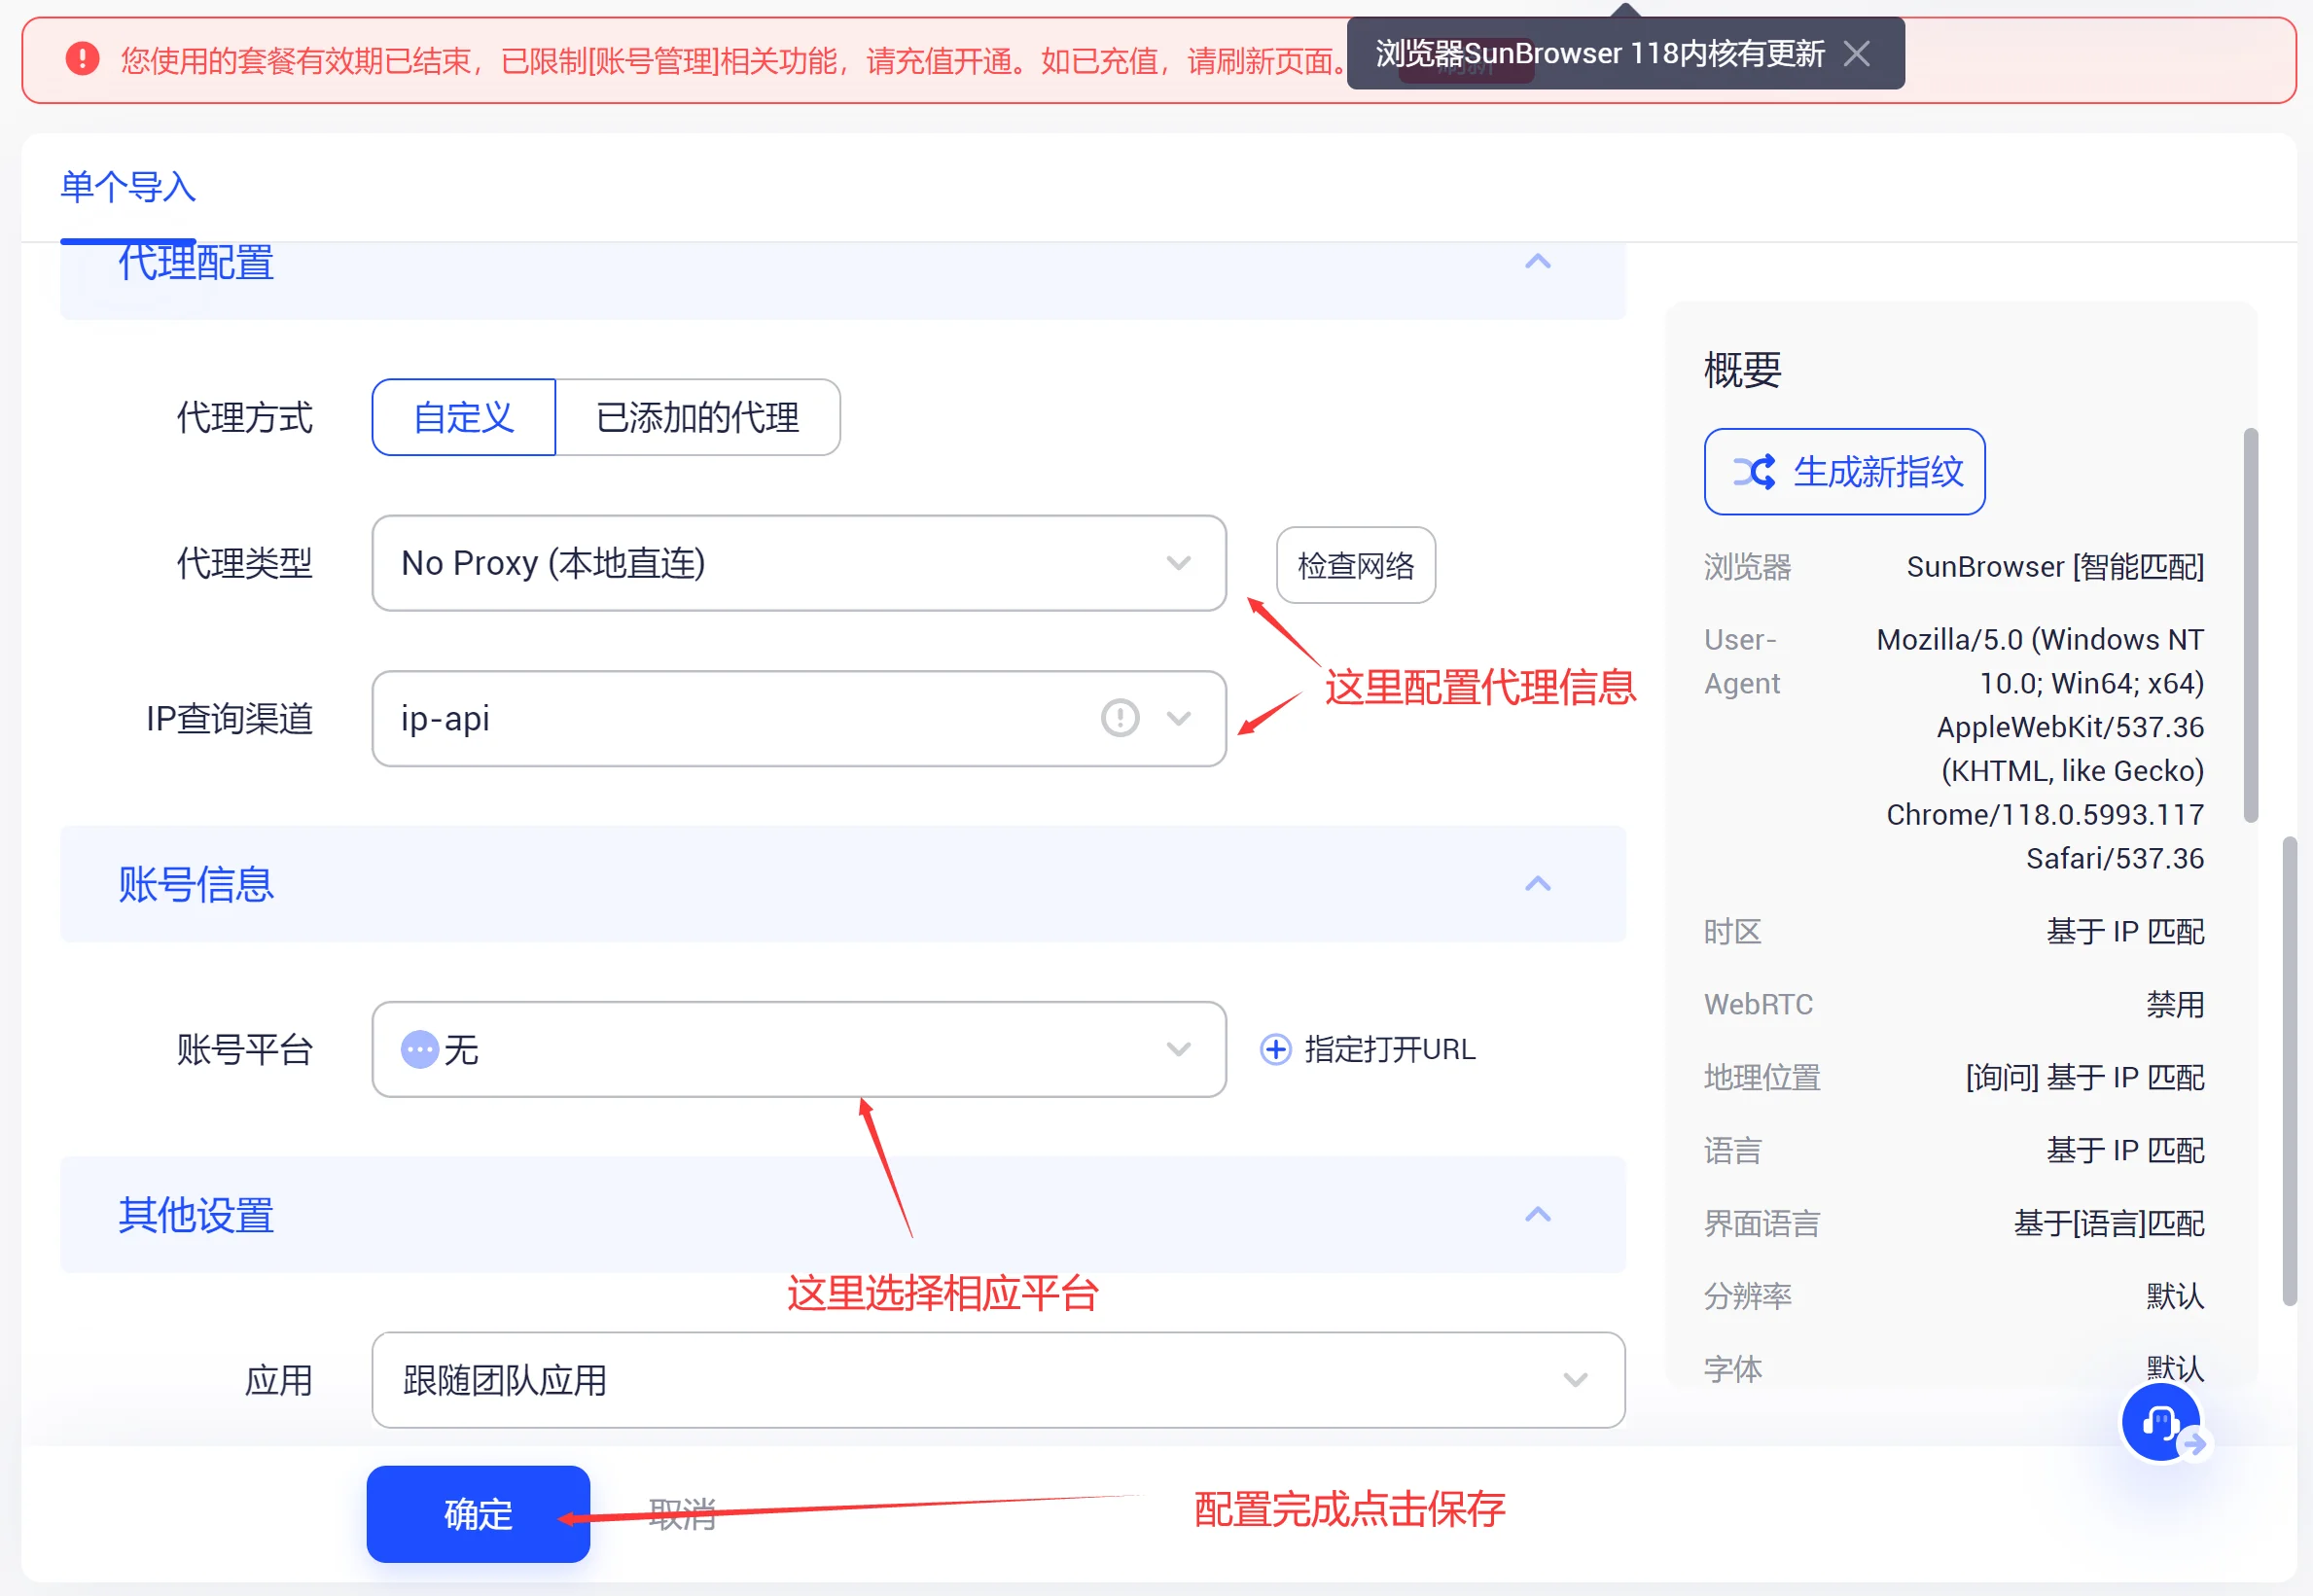The image size is (2313, 1596).
Task: Select the 已添加的代理 proxy mode
Action: [698, 417]
